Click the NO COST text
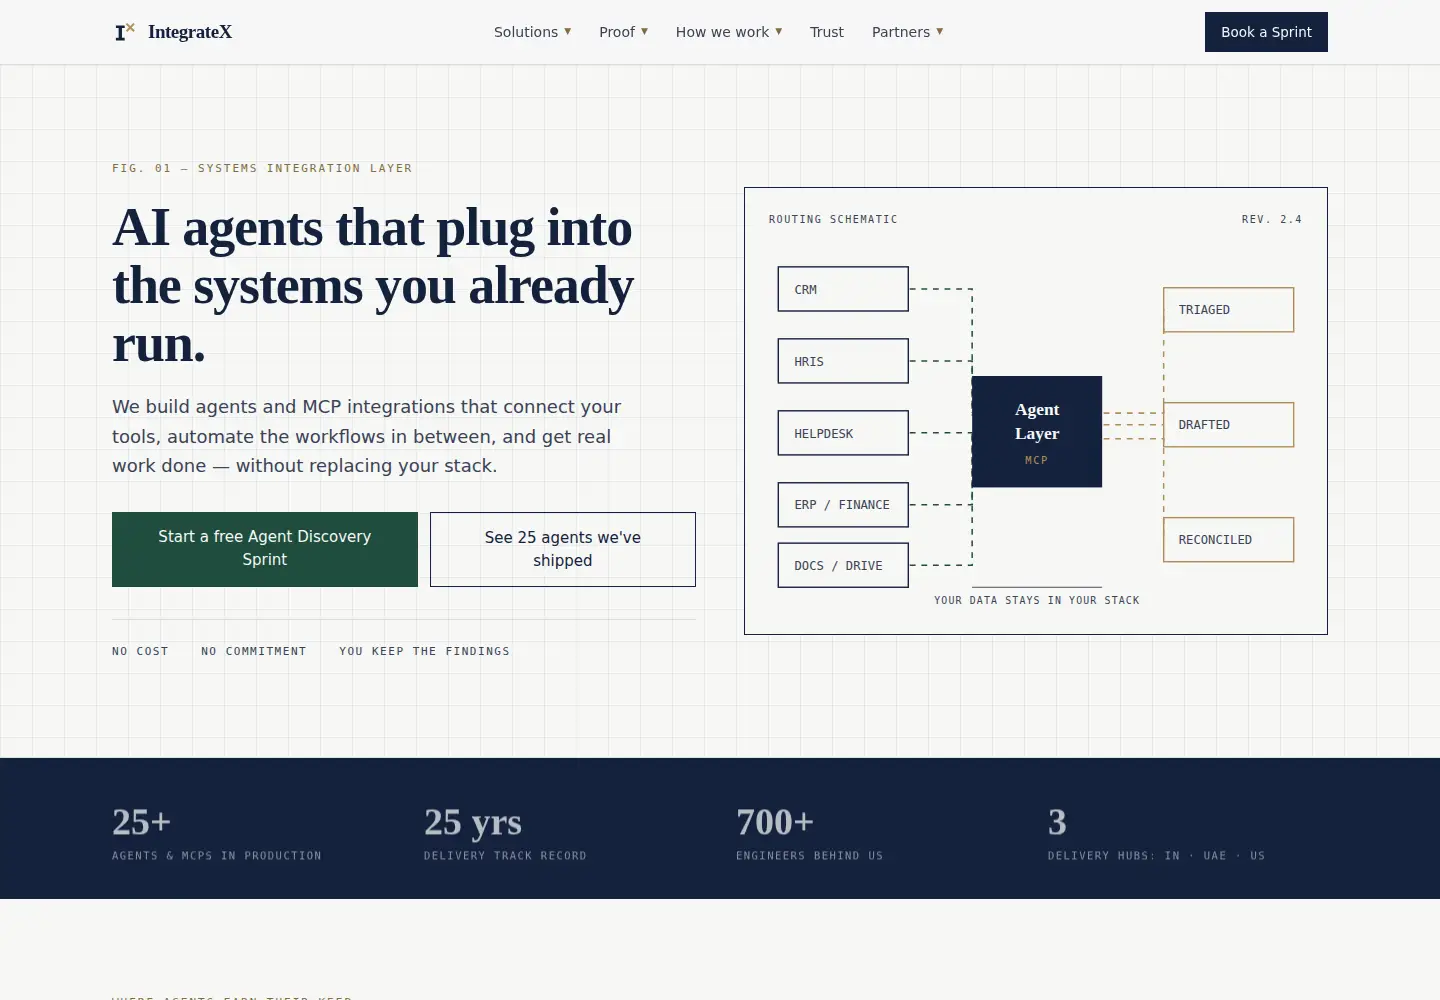Image resolution: width=1440 pixels, height=1000 pixels. (140, 651)
